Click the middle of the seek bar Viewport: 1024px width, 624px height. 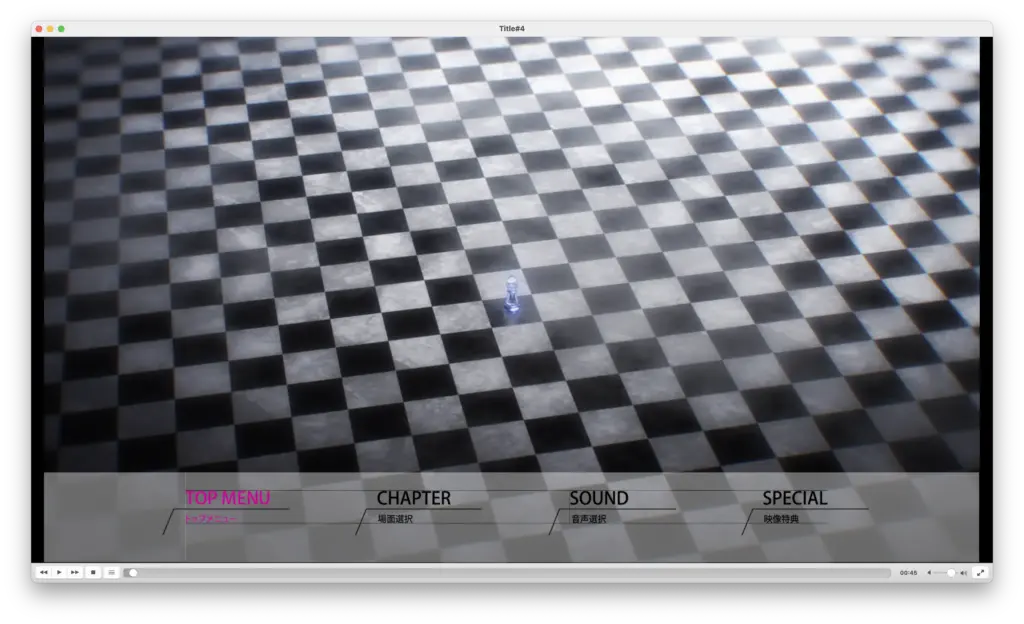click(x=510, y=573)
